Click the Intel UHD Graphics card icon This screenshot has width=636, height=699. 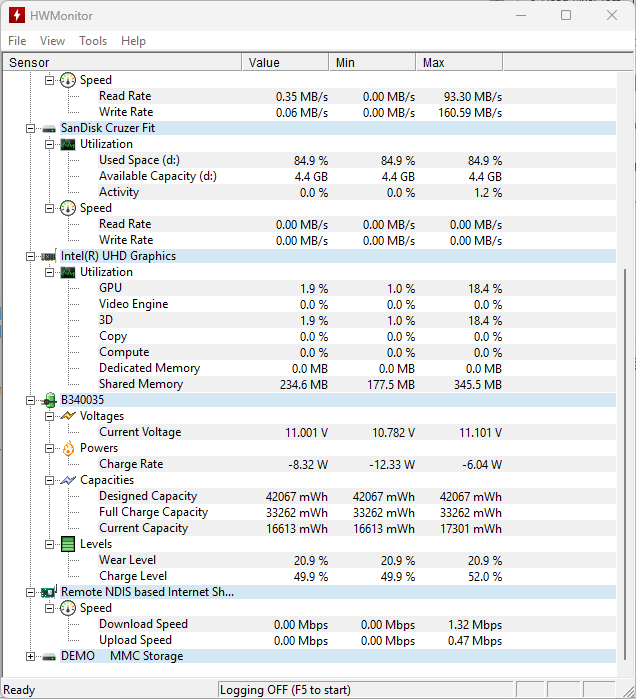pos(49,256)
